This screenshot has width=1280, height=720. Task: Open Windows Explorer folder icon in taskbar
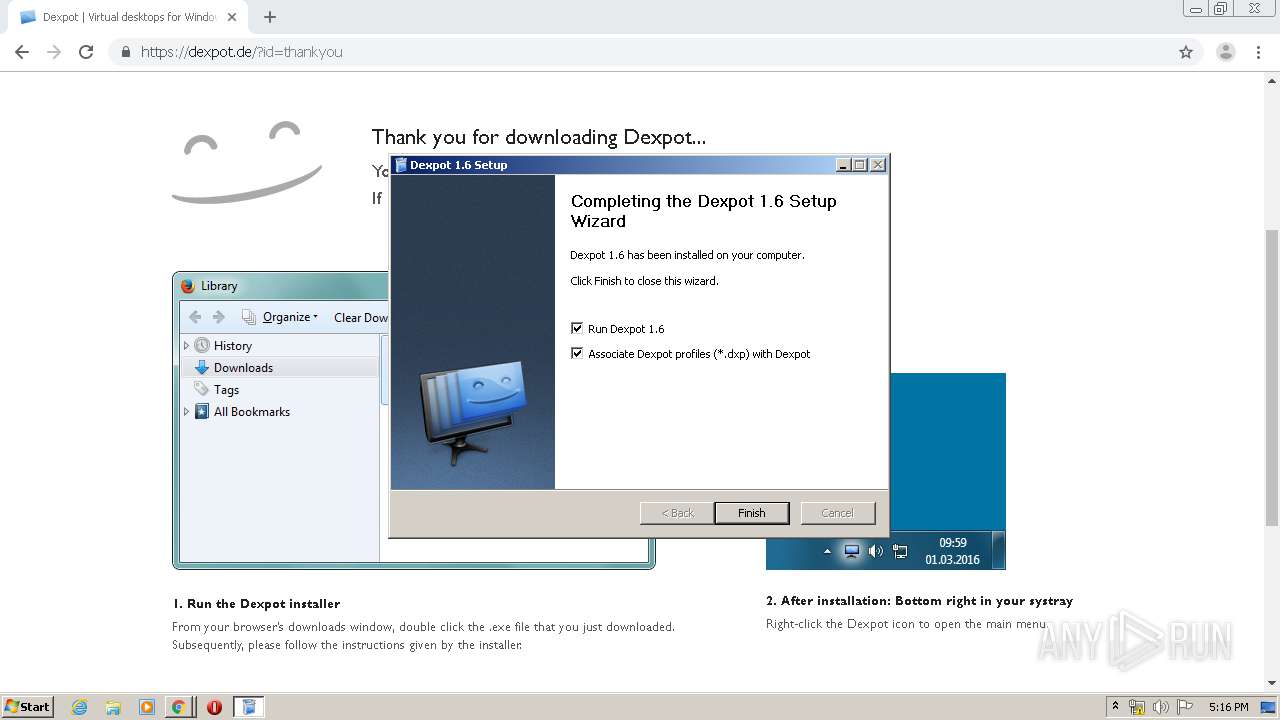point(113,707)
